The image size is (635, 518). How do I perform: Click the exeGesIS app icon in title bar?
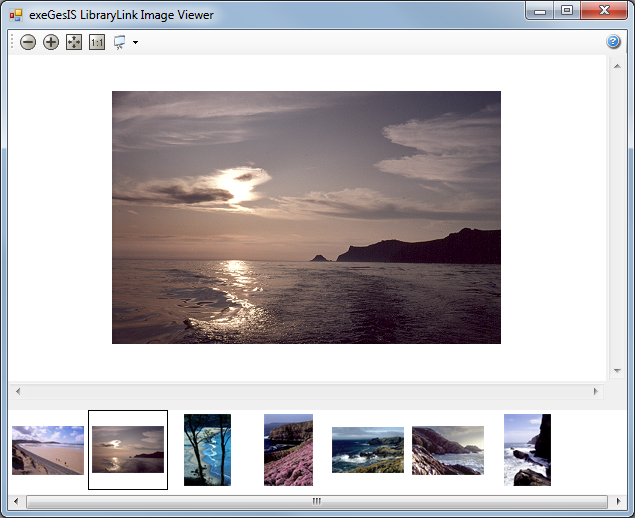16,15
